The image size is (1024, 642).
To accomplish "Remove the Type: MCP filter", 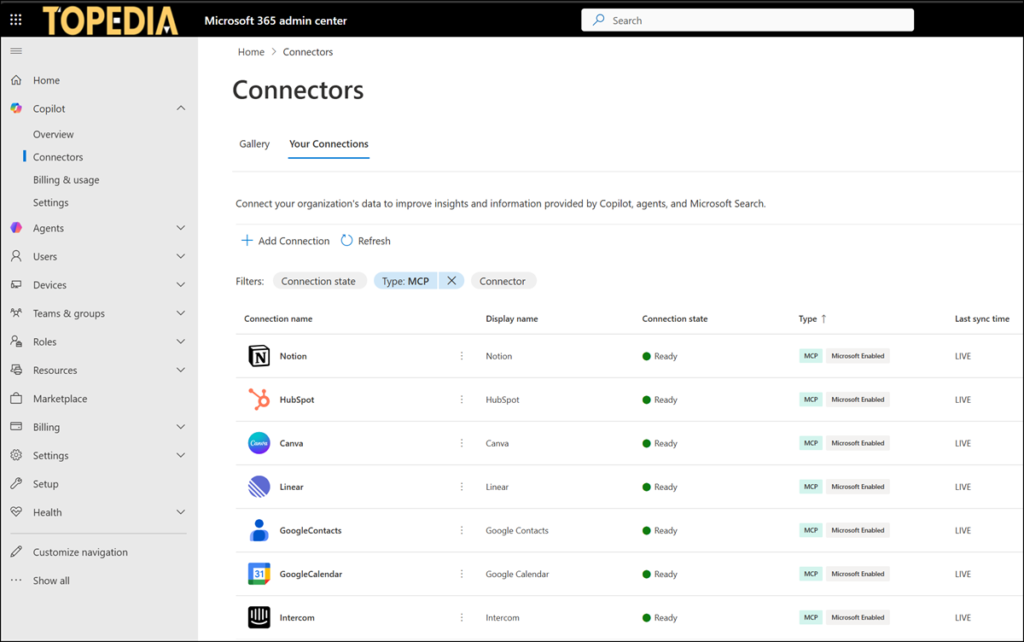I will (x=451, y=281).
